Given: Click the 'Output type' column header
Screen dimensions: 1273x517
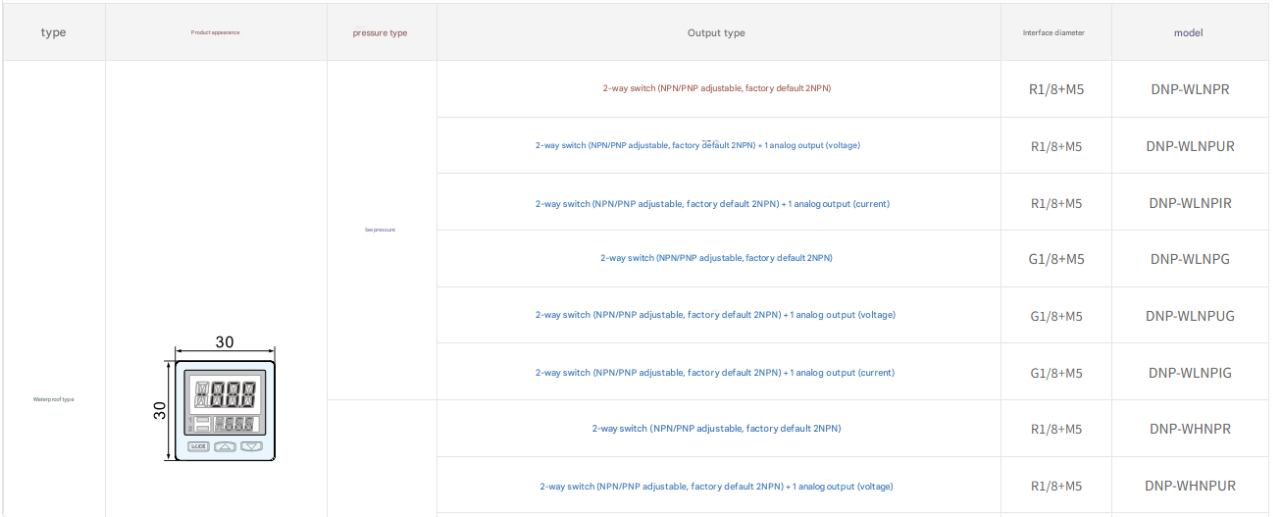Looking at the screenshot, I should tap(716, 33).
